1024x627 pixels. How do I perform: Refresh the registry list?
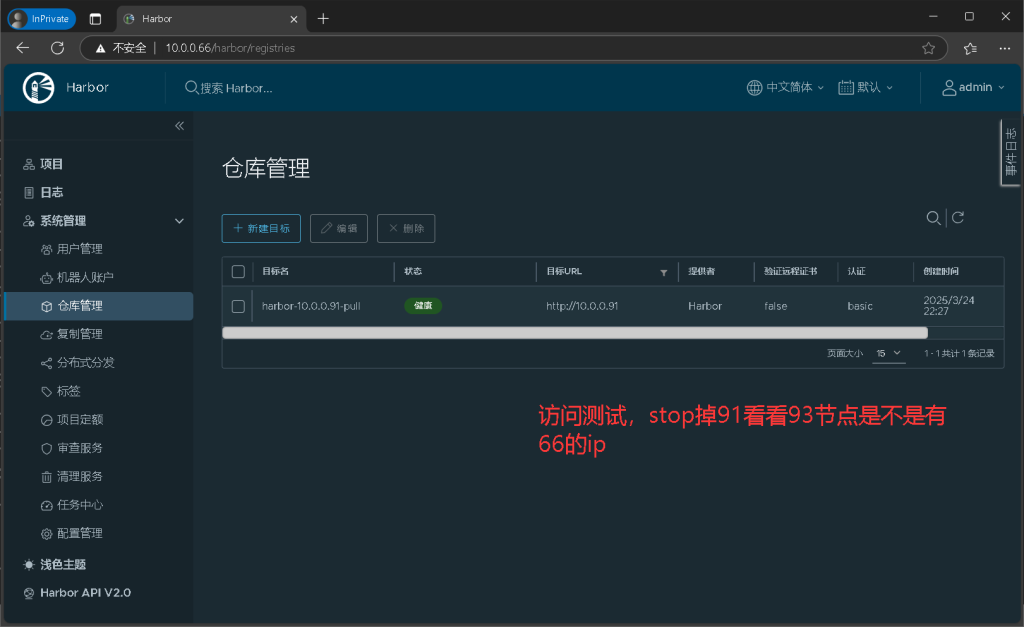click(x=958, y=218)
